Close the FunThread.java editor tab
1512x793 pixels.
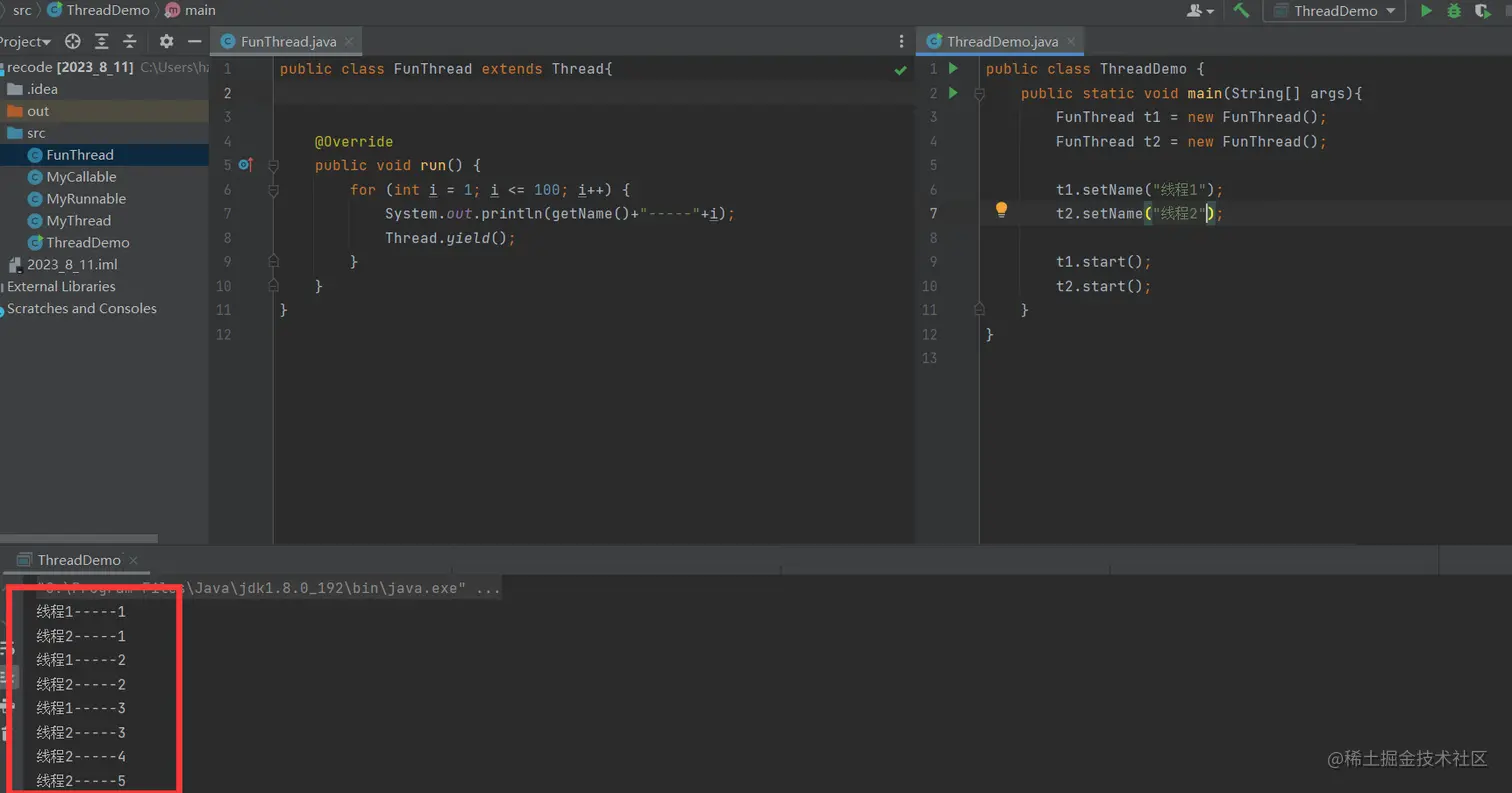(x=351, y=42)
